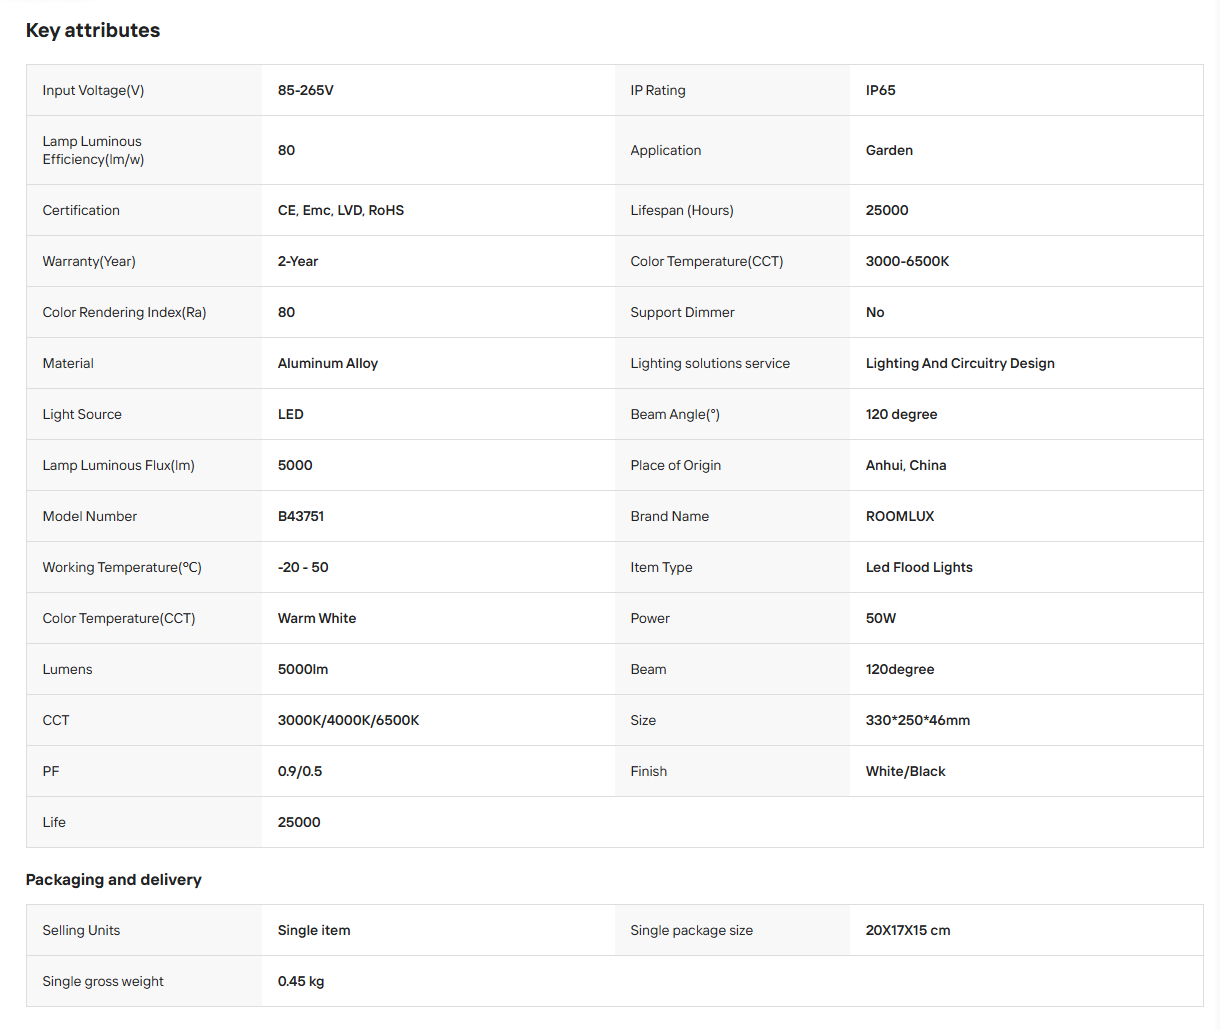Select the 85-265V input voltage value
The width and height of the screenshot is (1220, 1031).
[306, 90]
